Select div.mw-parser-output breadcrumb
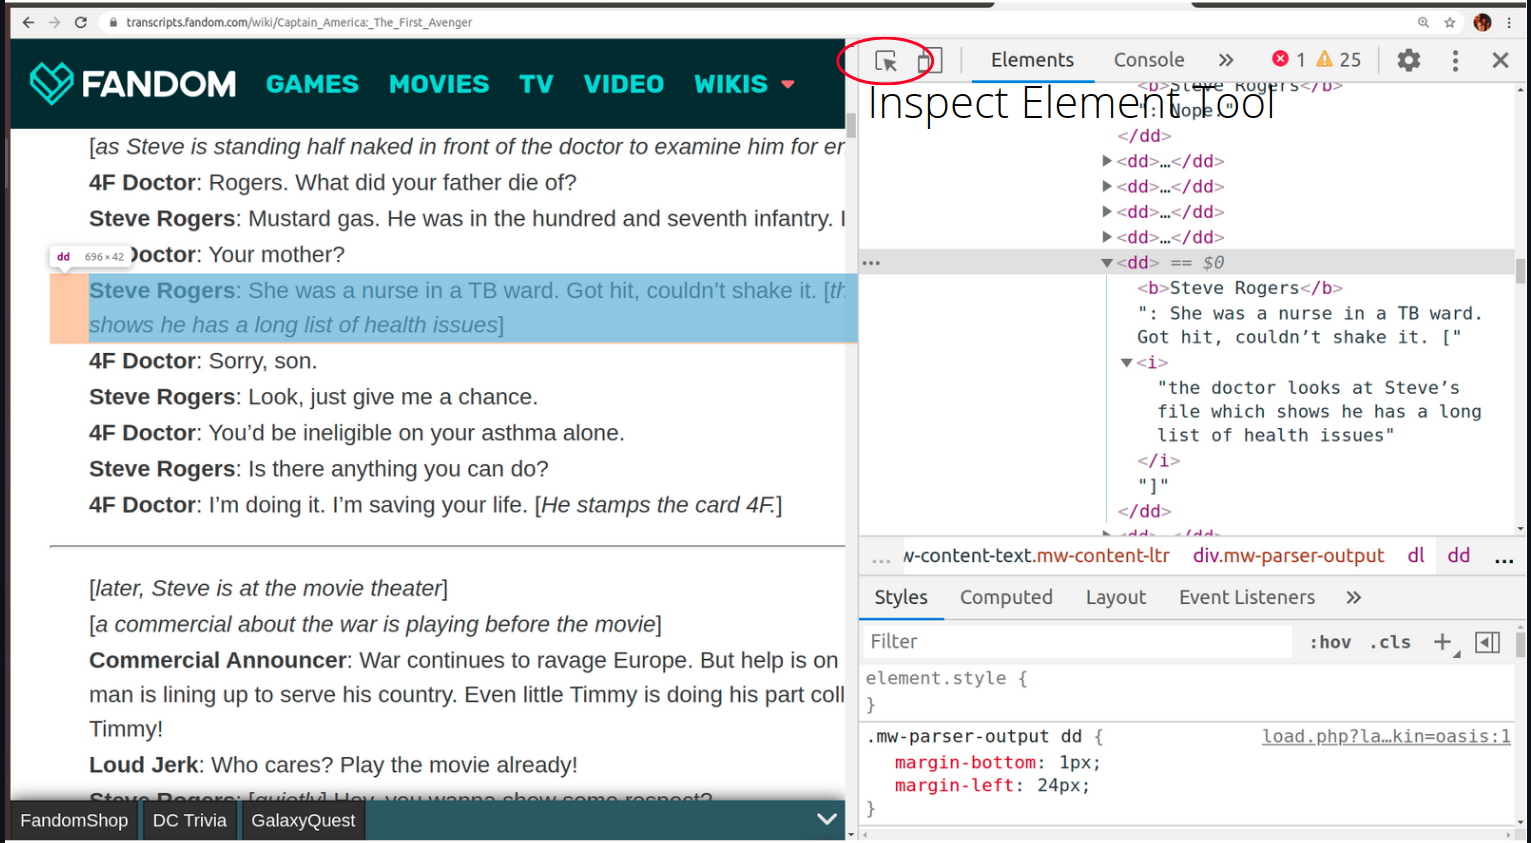This screenshot has height=843, width=1531. [1288, 555]
